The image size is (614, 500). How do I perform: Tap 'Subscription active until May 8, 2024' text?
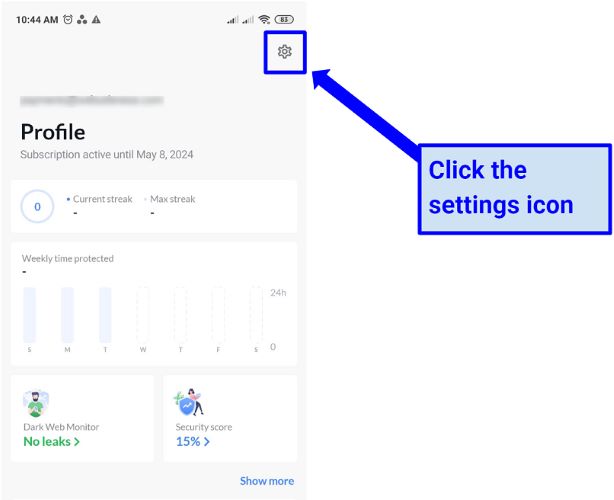point(107,155)
